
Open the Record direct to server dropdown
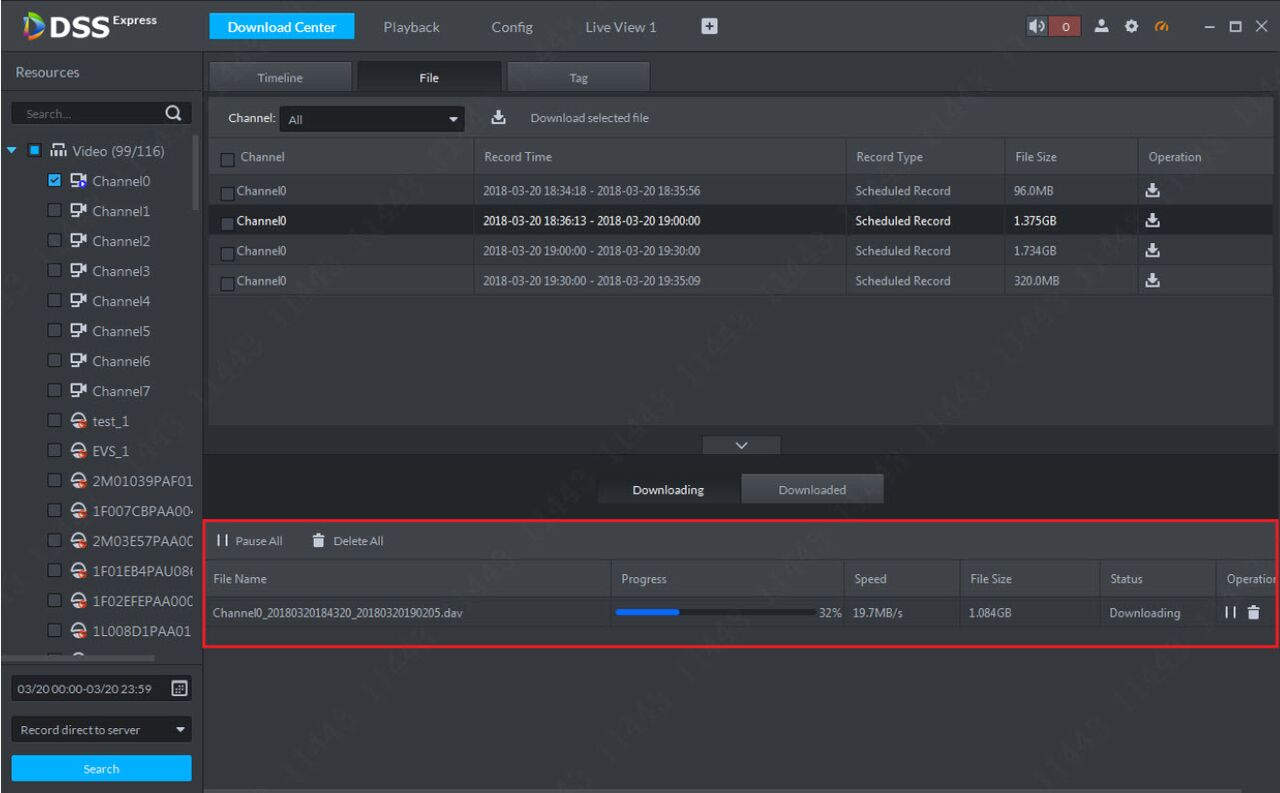101,730
